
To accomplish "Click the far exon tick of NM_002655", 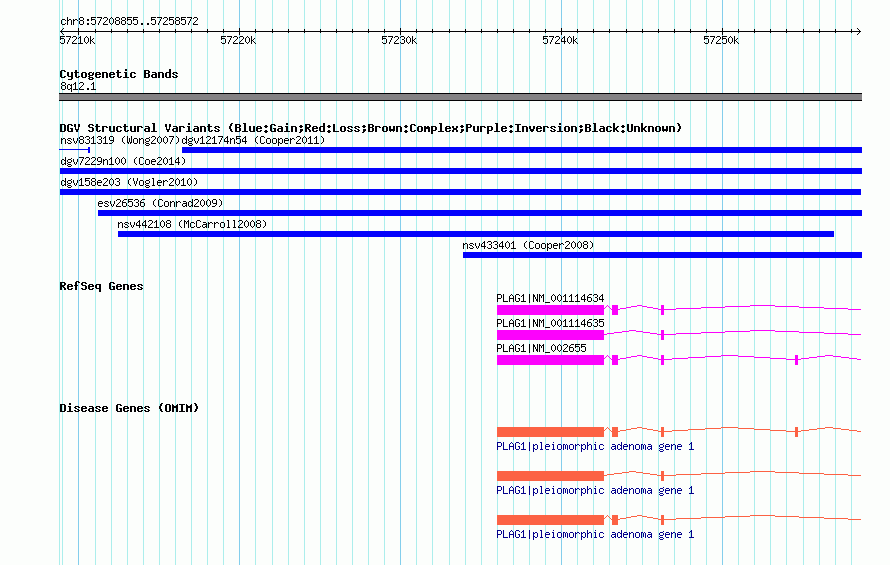I will [796, 360].
